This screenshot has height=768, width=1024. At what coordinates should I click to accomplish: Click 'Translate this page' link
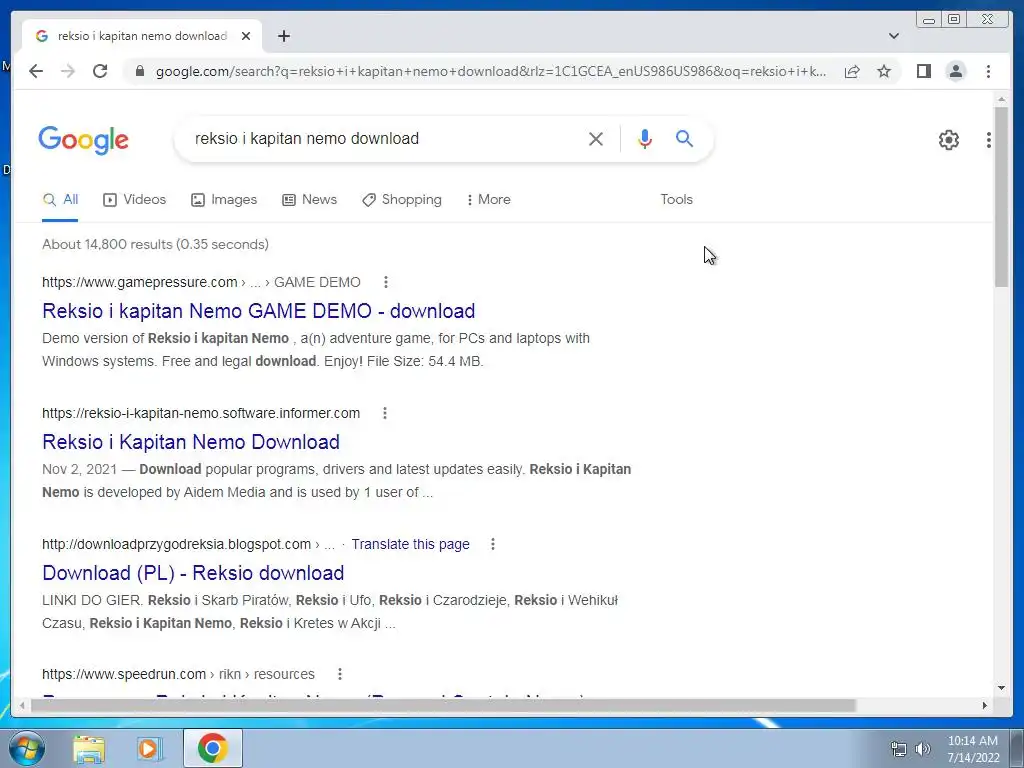click(x=410, y=544)
